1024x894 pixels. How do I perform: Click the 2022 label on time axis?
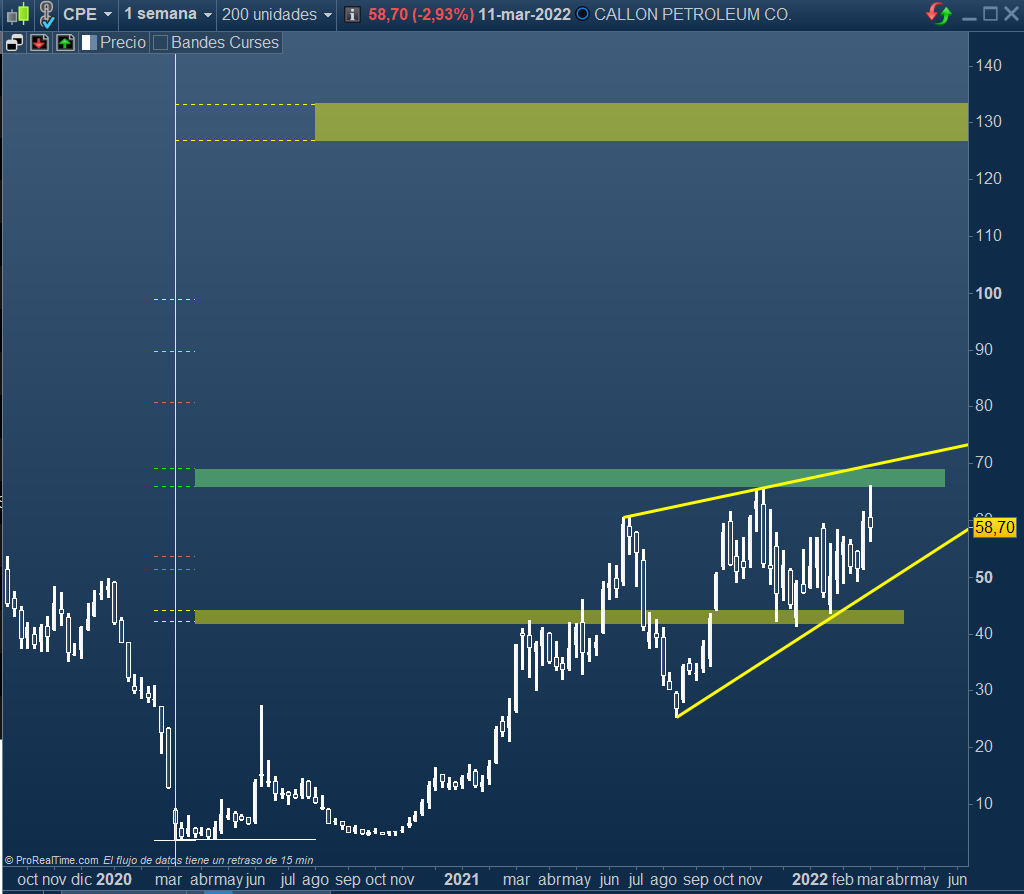click(x=810, y=880)
